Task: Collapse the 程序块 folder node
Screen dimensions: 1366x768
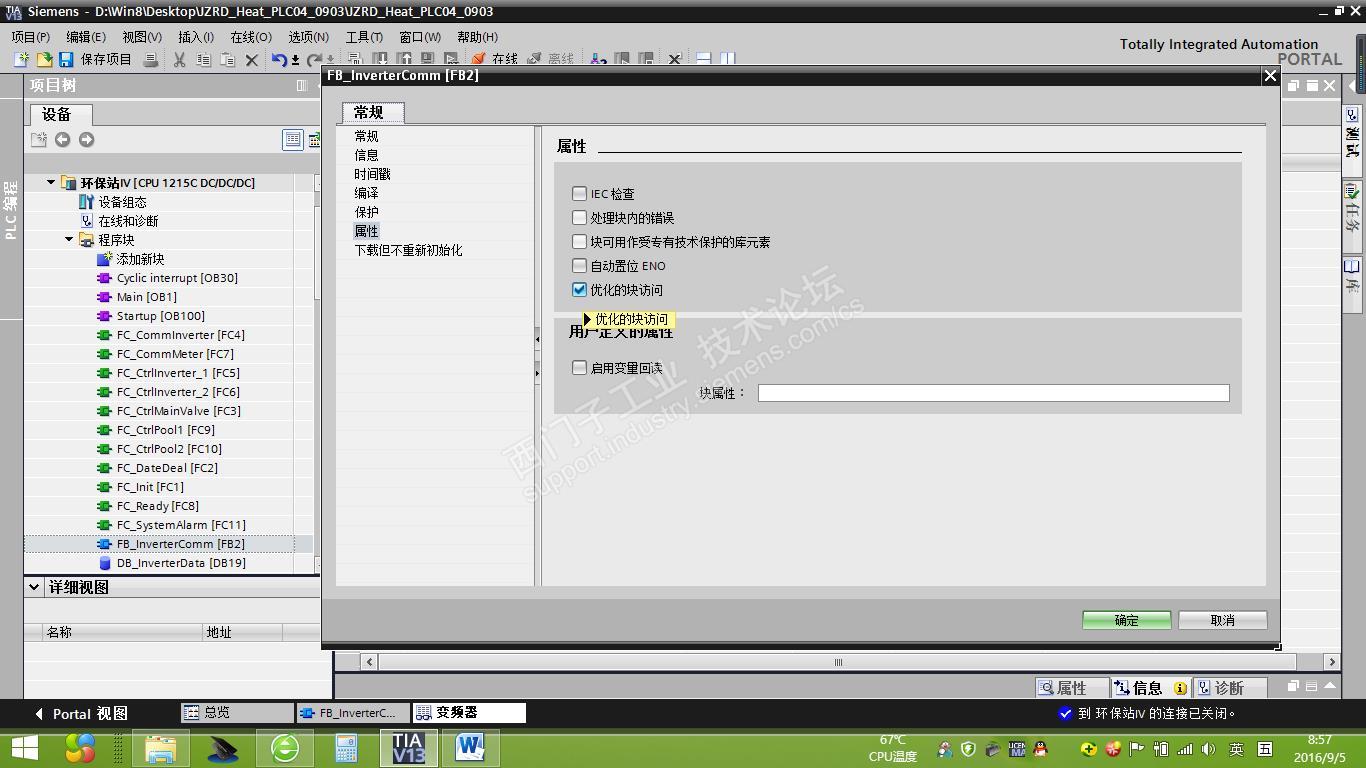Action: coord(69,240)
